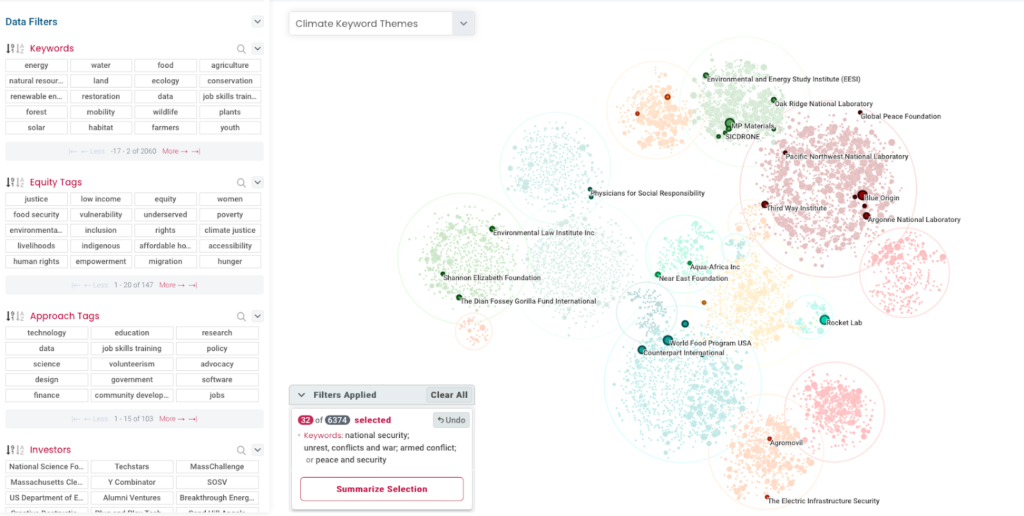Viewport: 1024px width, 516px height.
Task: Click Summarize Selection button
Action: click(381, 489)
